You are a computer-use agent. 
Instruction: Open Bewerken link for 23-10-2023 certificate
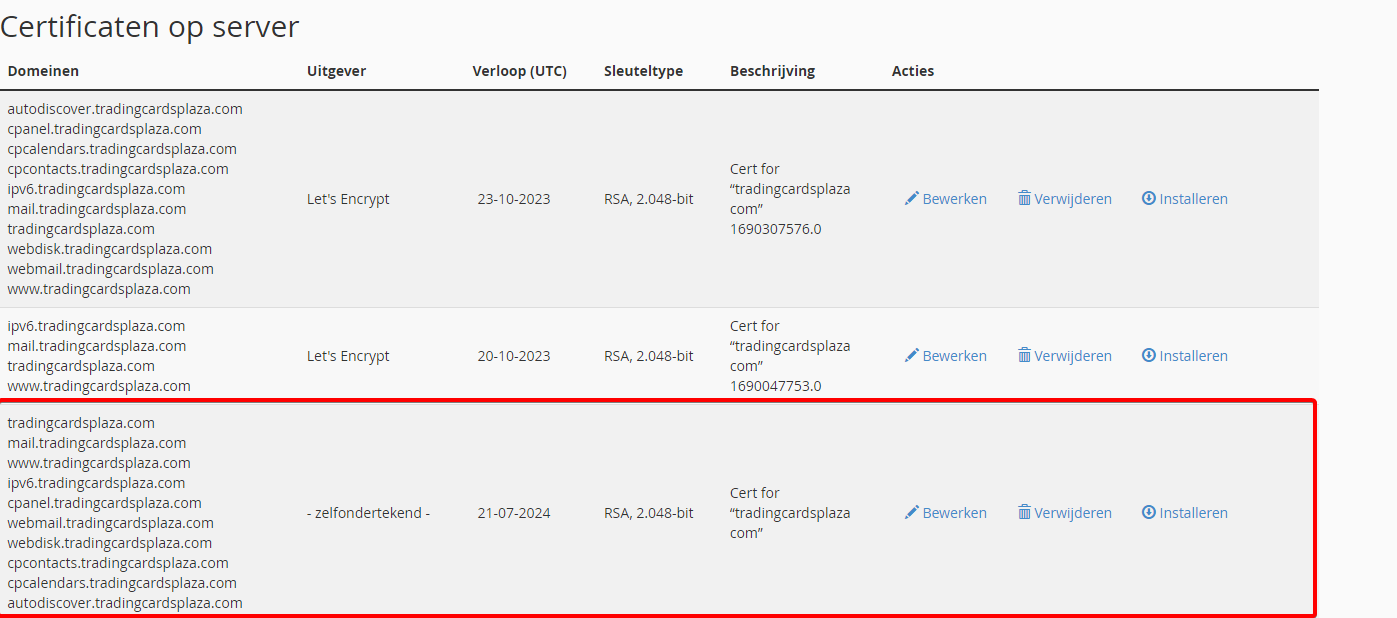(x=954, y=199)
